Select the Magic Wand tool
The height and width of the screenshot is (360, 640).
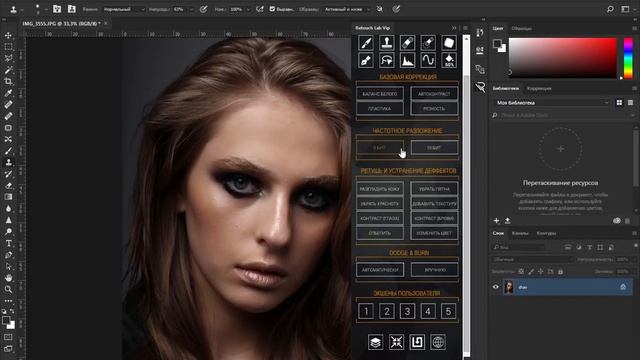[x=8, y=70]
